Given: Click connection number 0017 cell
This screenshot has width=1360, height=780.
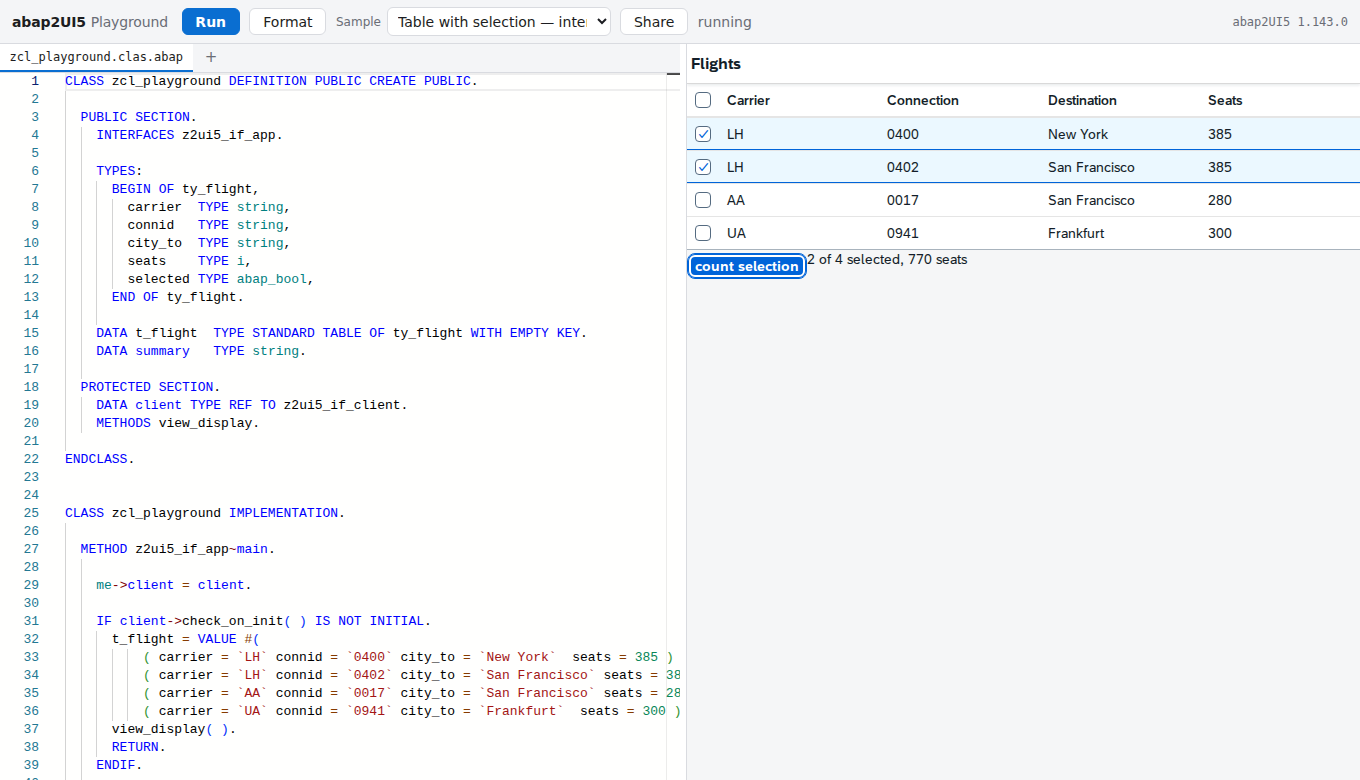Looking at the screenshot, I should [x=903, y=200].
